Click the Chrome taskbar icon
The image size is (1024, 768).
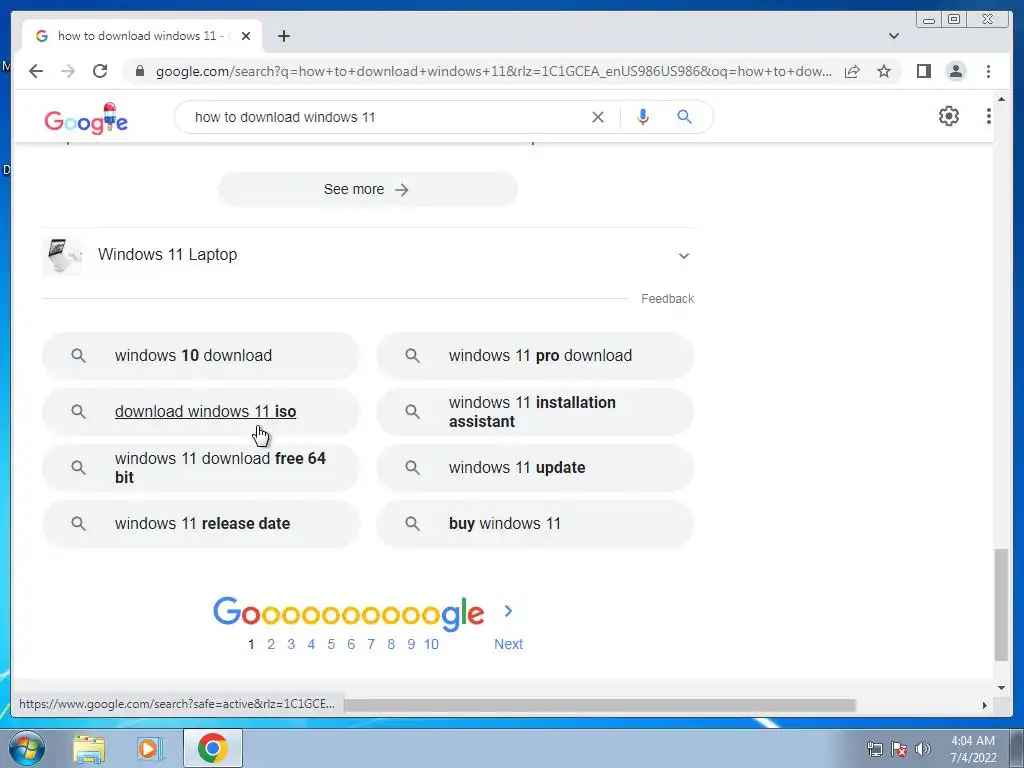213,748
